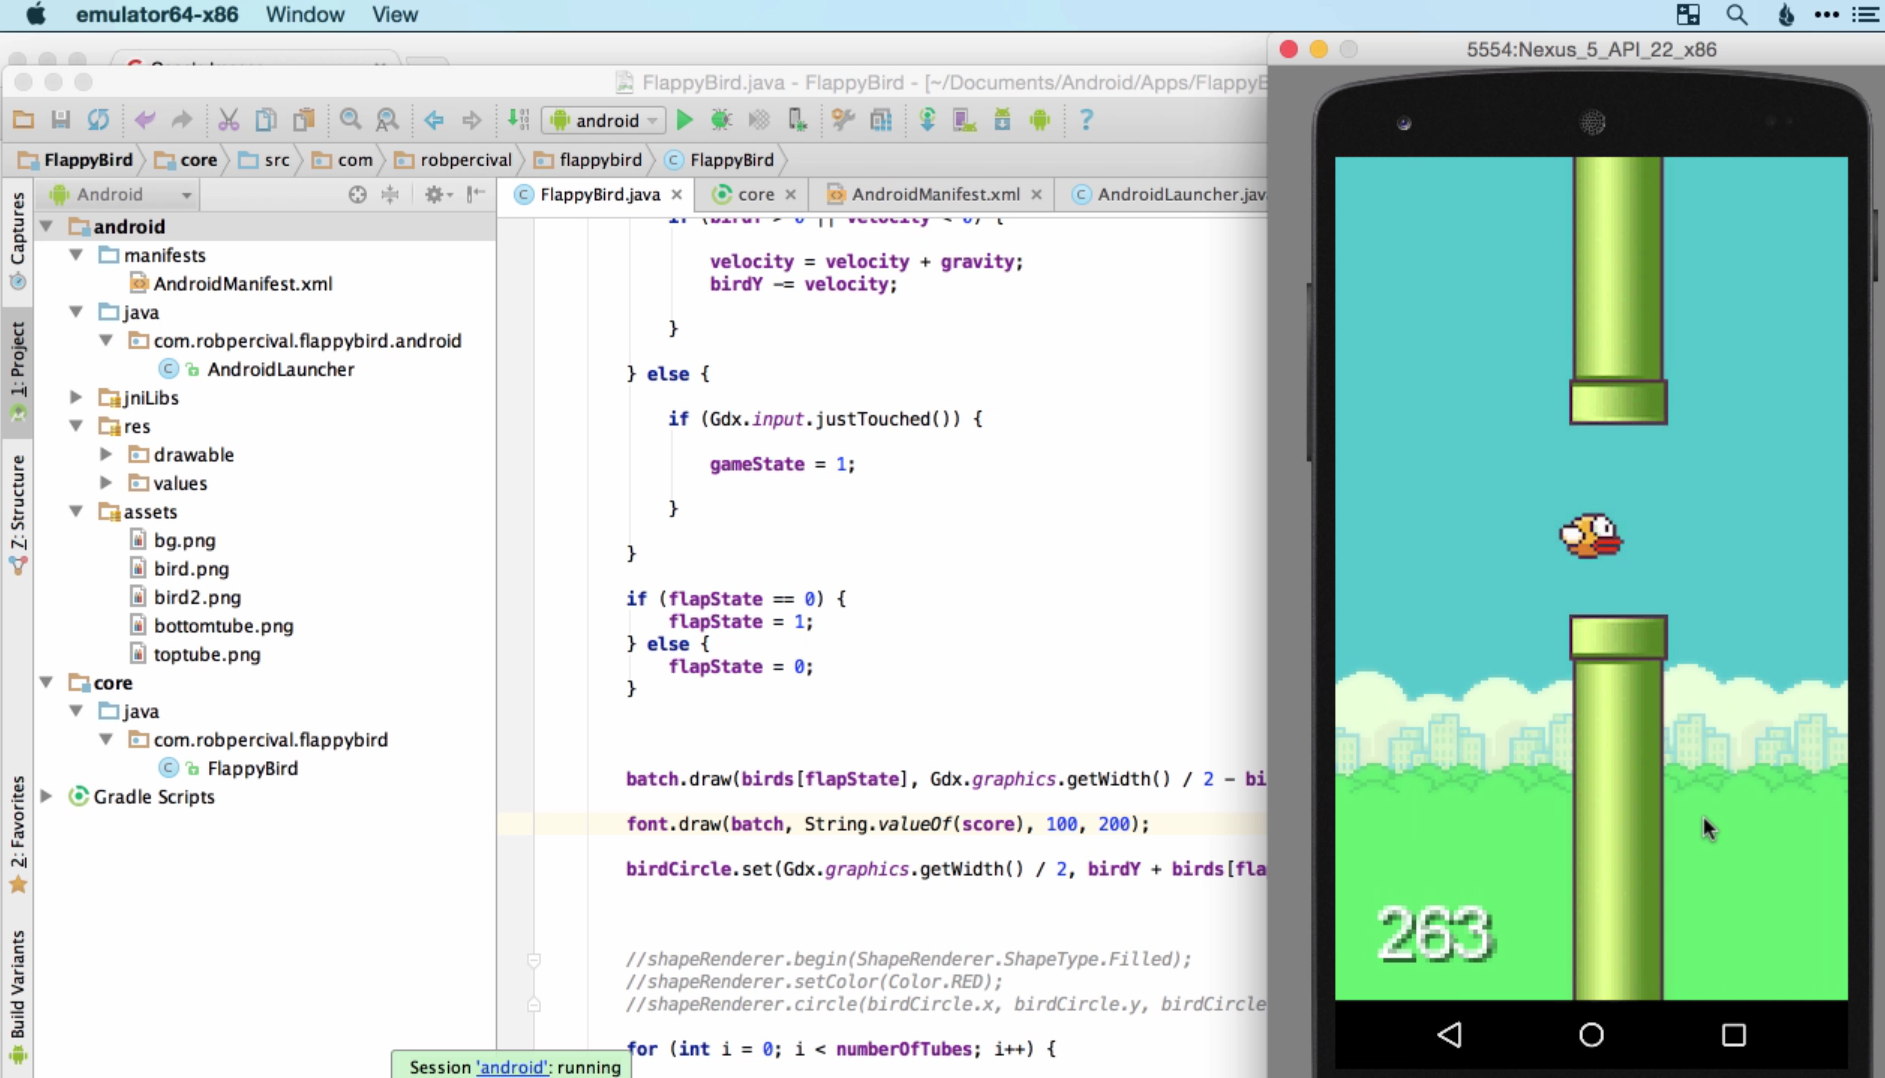Expand the drawable folder
The image size is (1885, 1078).
click(106, 454)
